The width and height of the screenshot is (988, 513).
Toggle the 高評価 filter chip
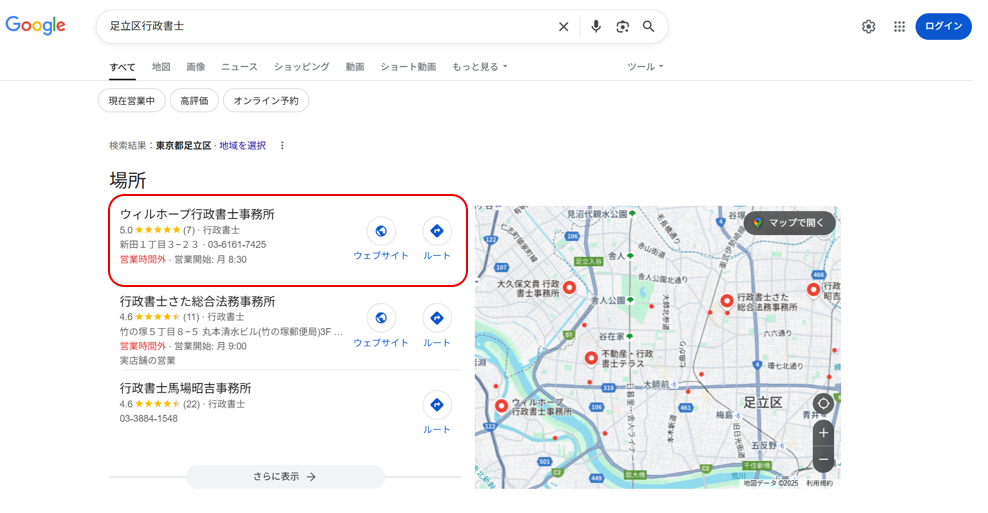click(194, 101)
